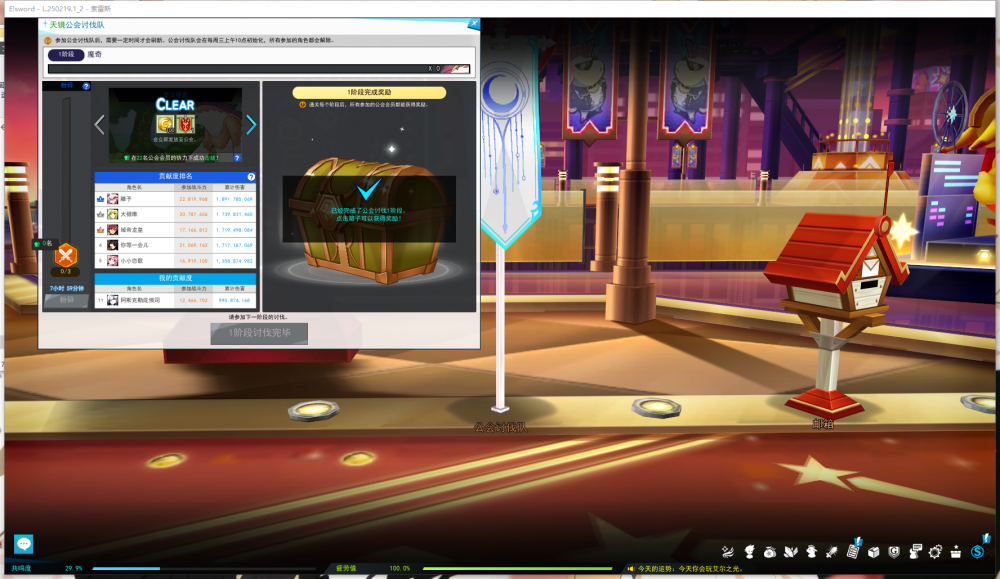Open the chat bubble icon
Image resolution: width=1000 pixels, height=579 pixels.
(24, 544)
